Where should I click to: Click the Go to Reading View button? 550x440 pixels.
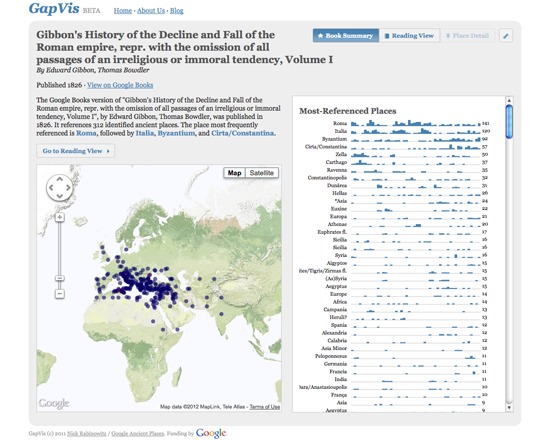76,151
